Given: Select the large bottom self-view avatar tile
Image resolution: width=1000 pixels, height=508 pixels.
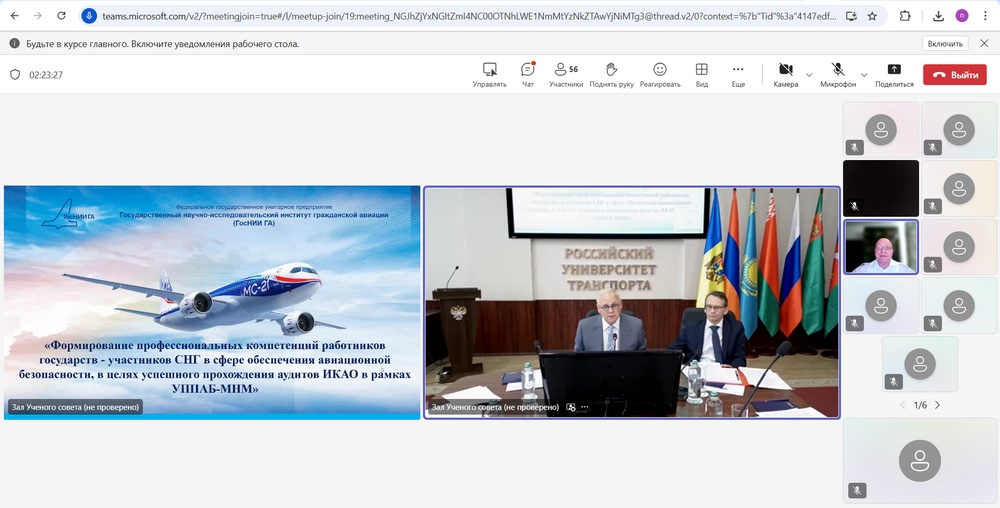Looking at the screenshot, I should 920,460.
